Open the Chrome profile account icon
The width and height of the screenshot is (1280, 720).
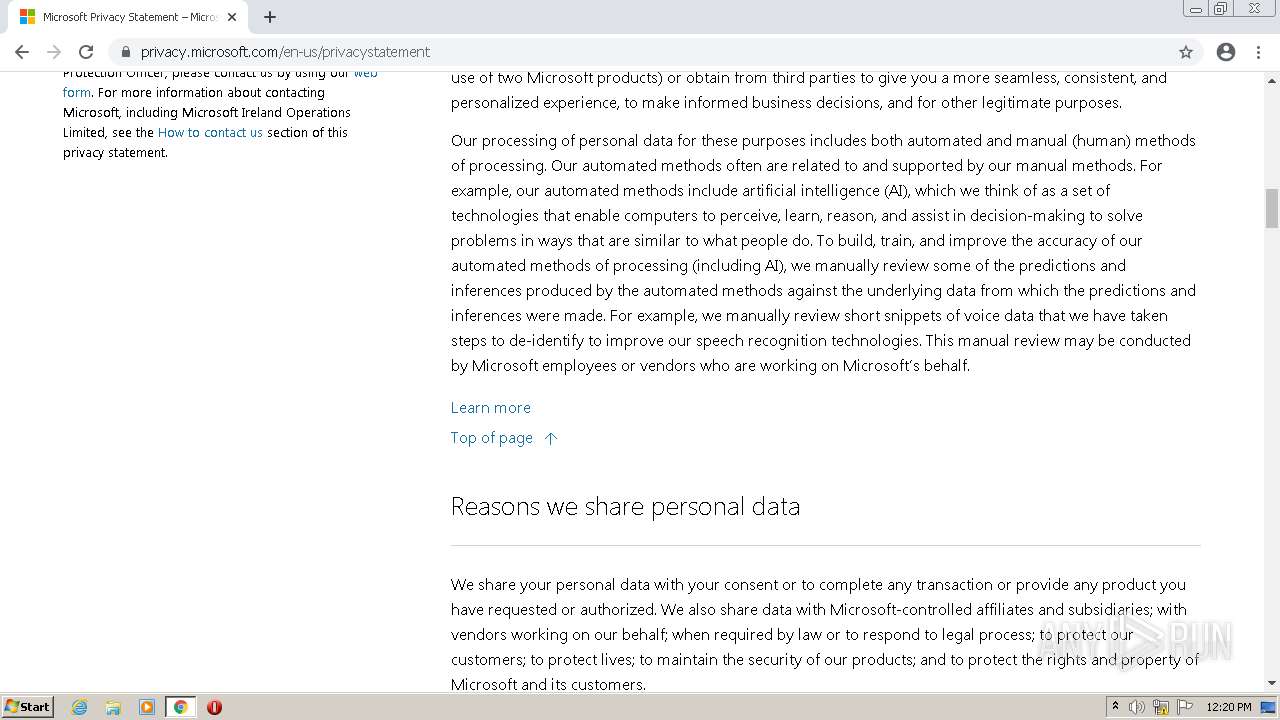tap(1226, 52)
